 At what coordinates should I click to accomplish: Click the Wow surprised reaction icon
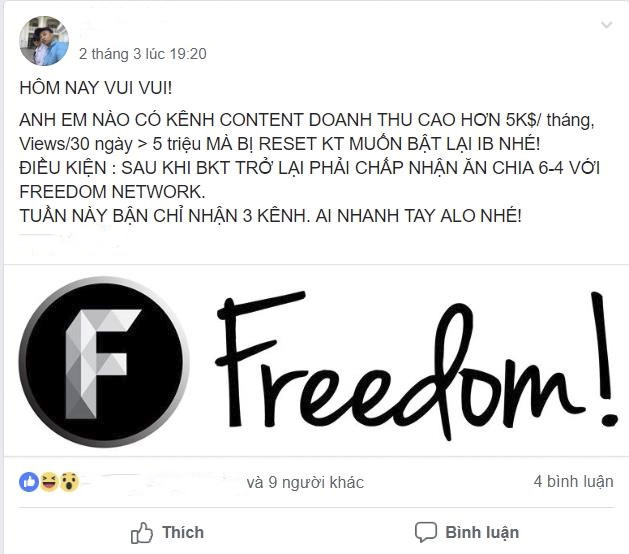pyautogui.click(x=69, y=482)
